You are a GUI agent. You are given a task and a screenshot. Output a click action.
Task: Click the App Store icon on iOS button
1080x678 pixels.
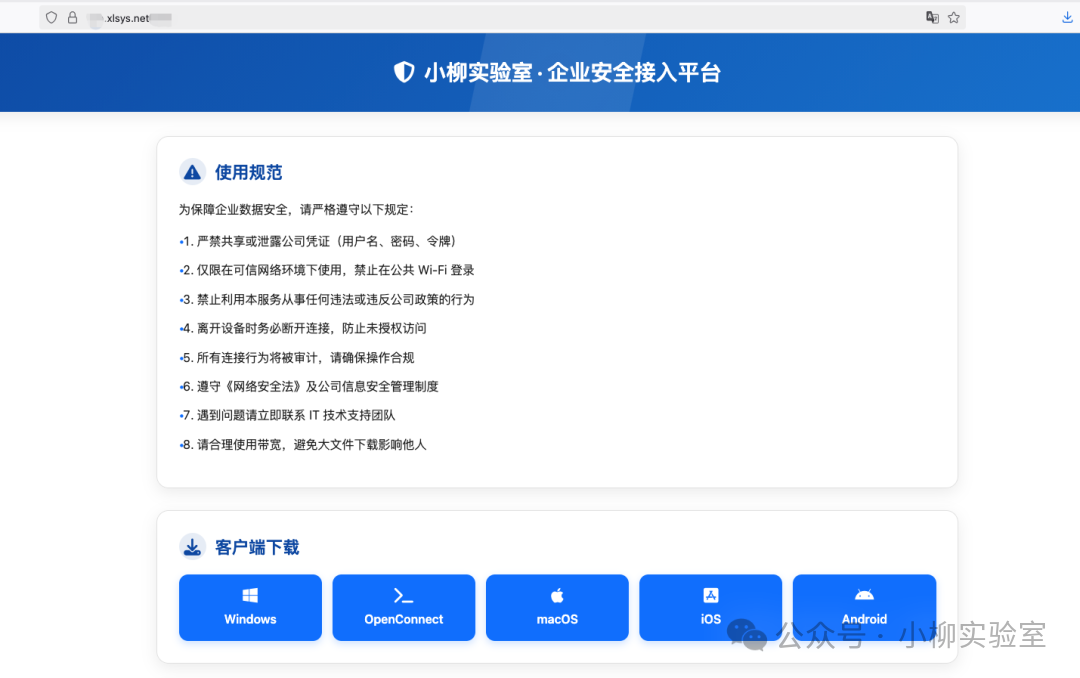click(x=710, y=595)
